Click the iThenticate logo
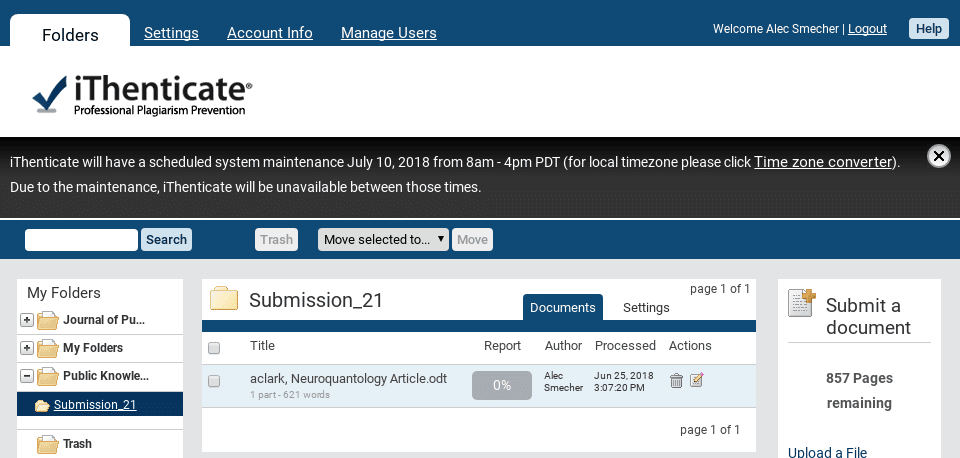This screenshot has height=458, width=960. tap(142, 96)
